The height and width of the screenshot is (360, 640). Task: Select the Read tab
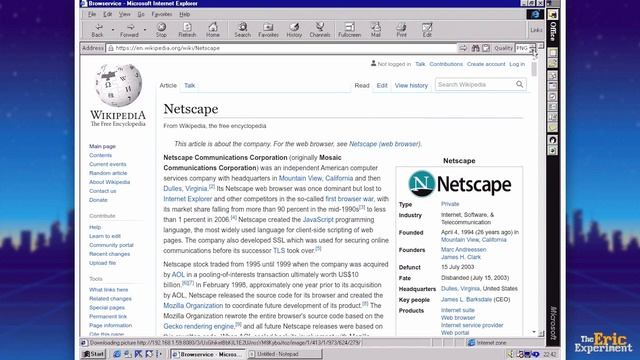pyautogui.click(x=362, y=86)
